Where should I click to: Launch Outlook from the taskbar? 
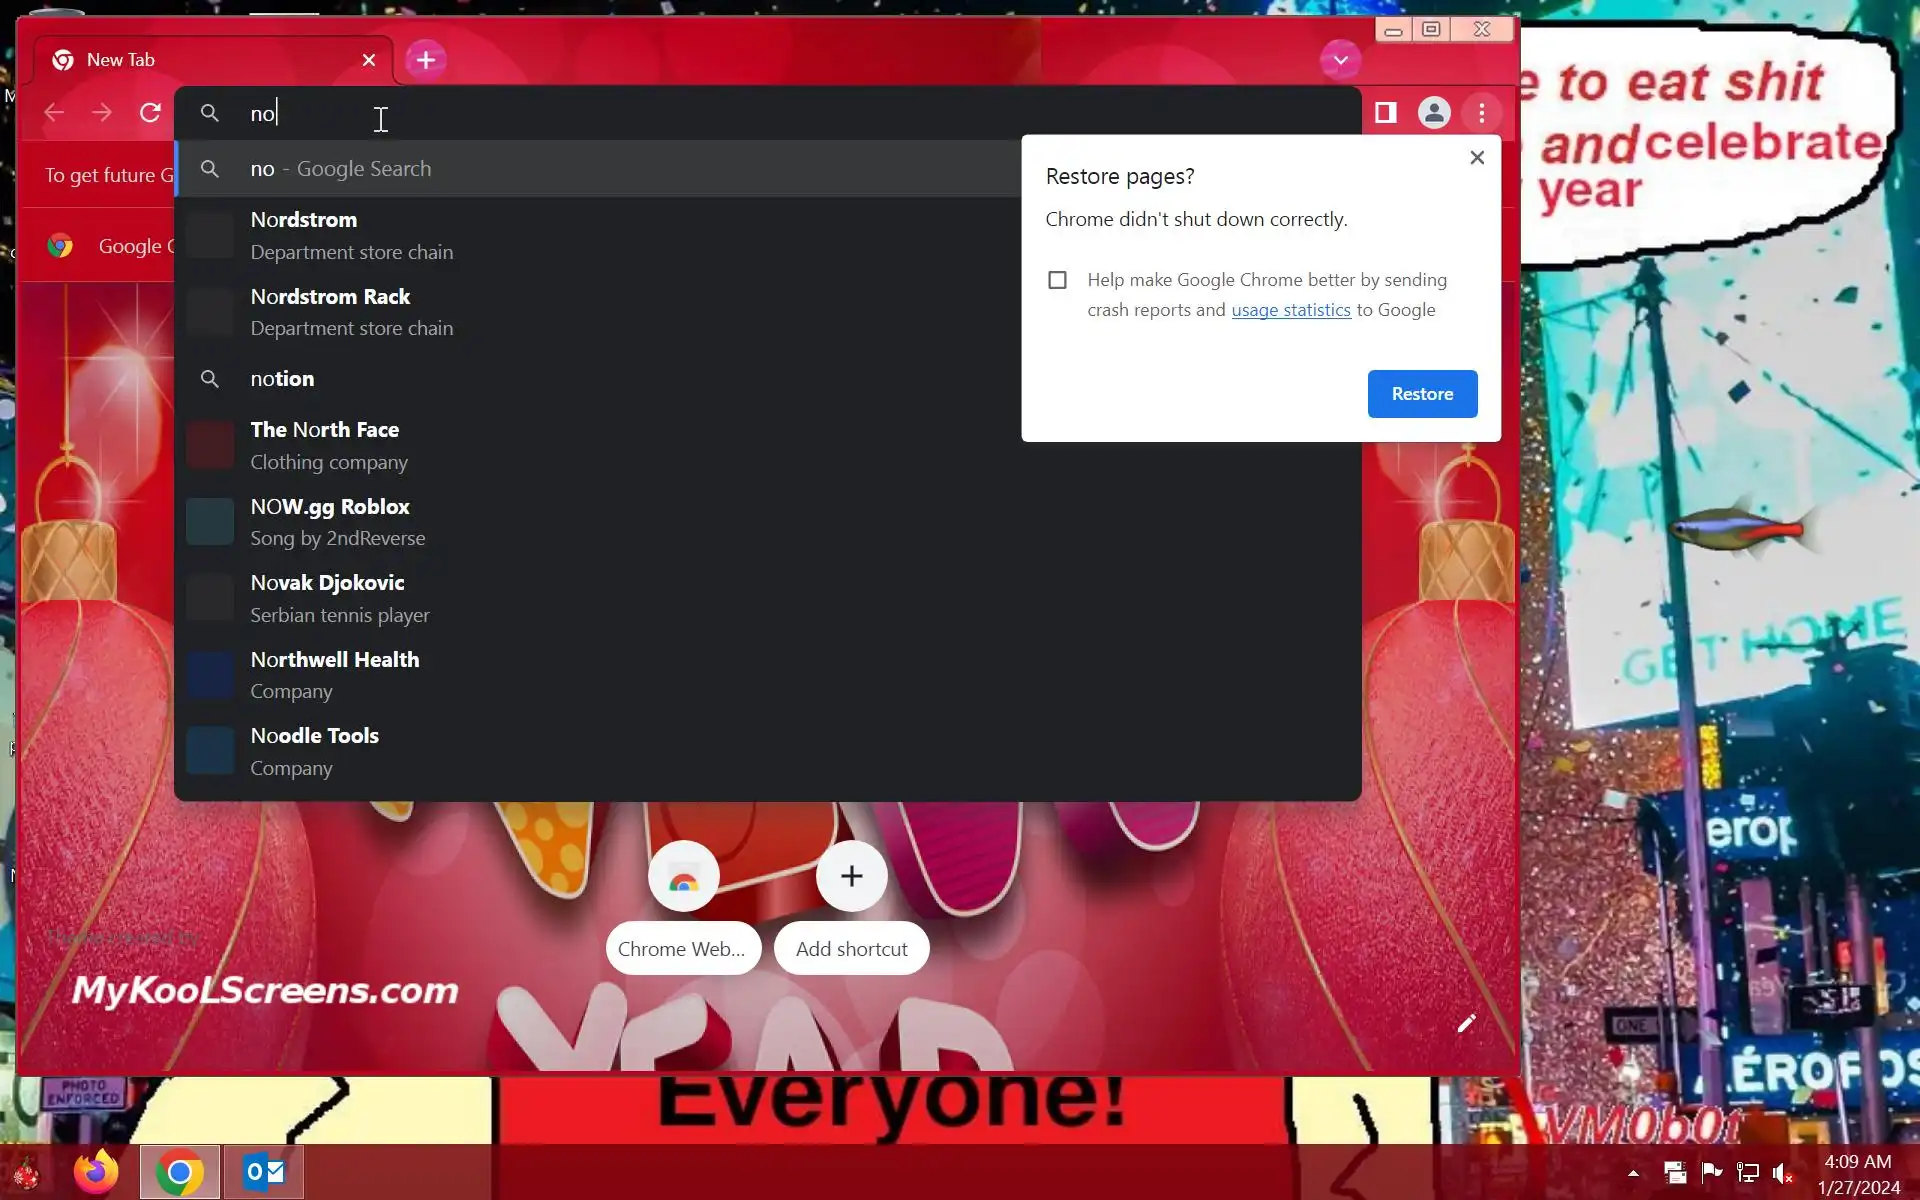(x=264, y=1171)
